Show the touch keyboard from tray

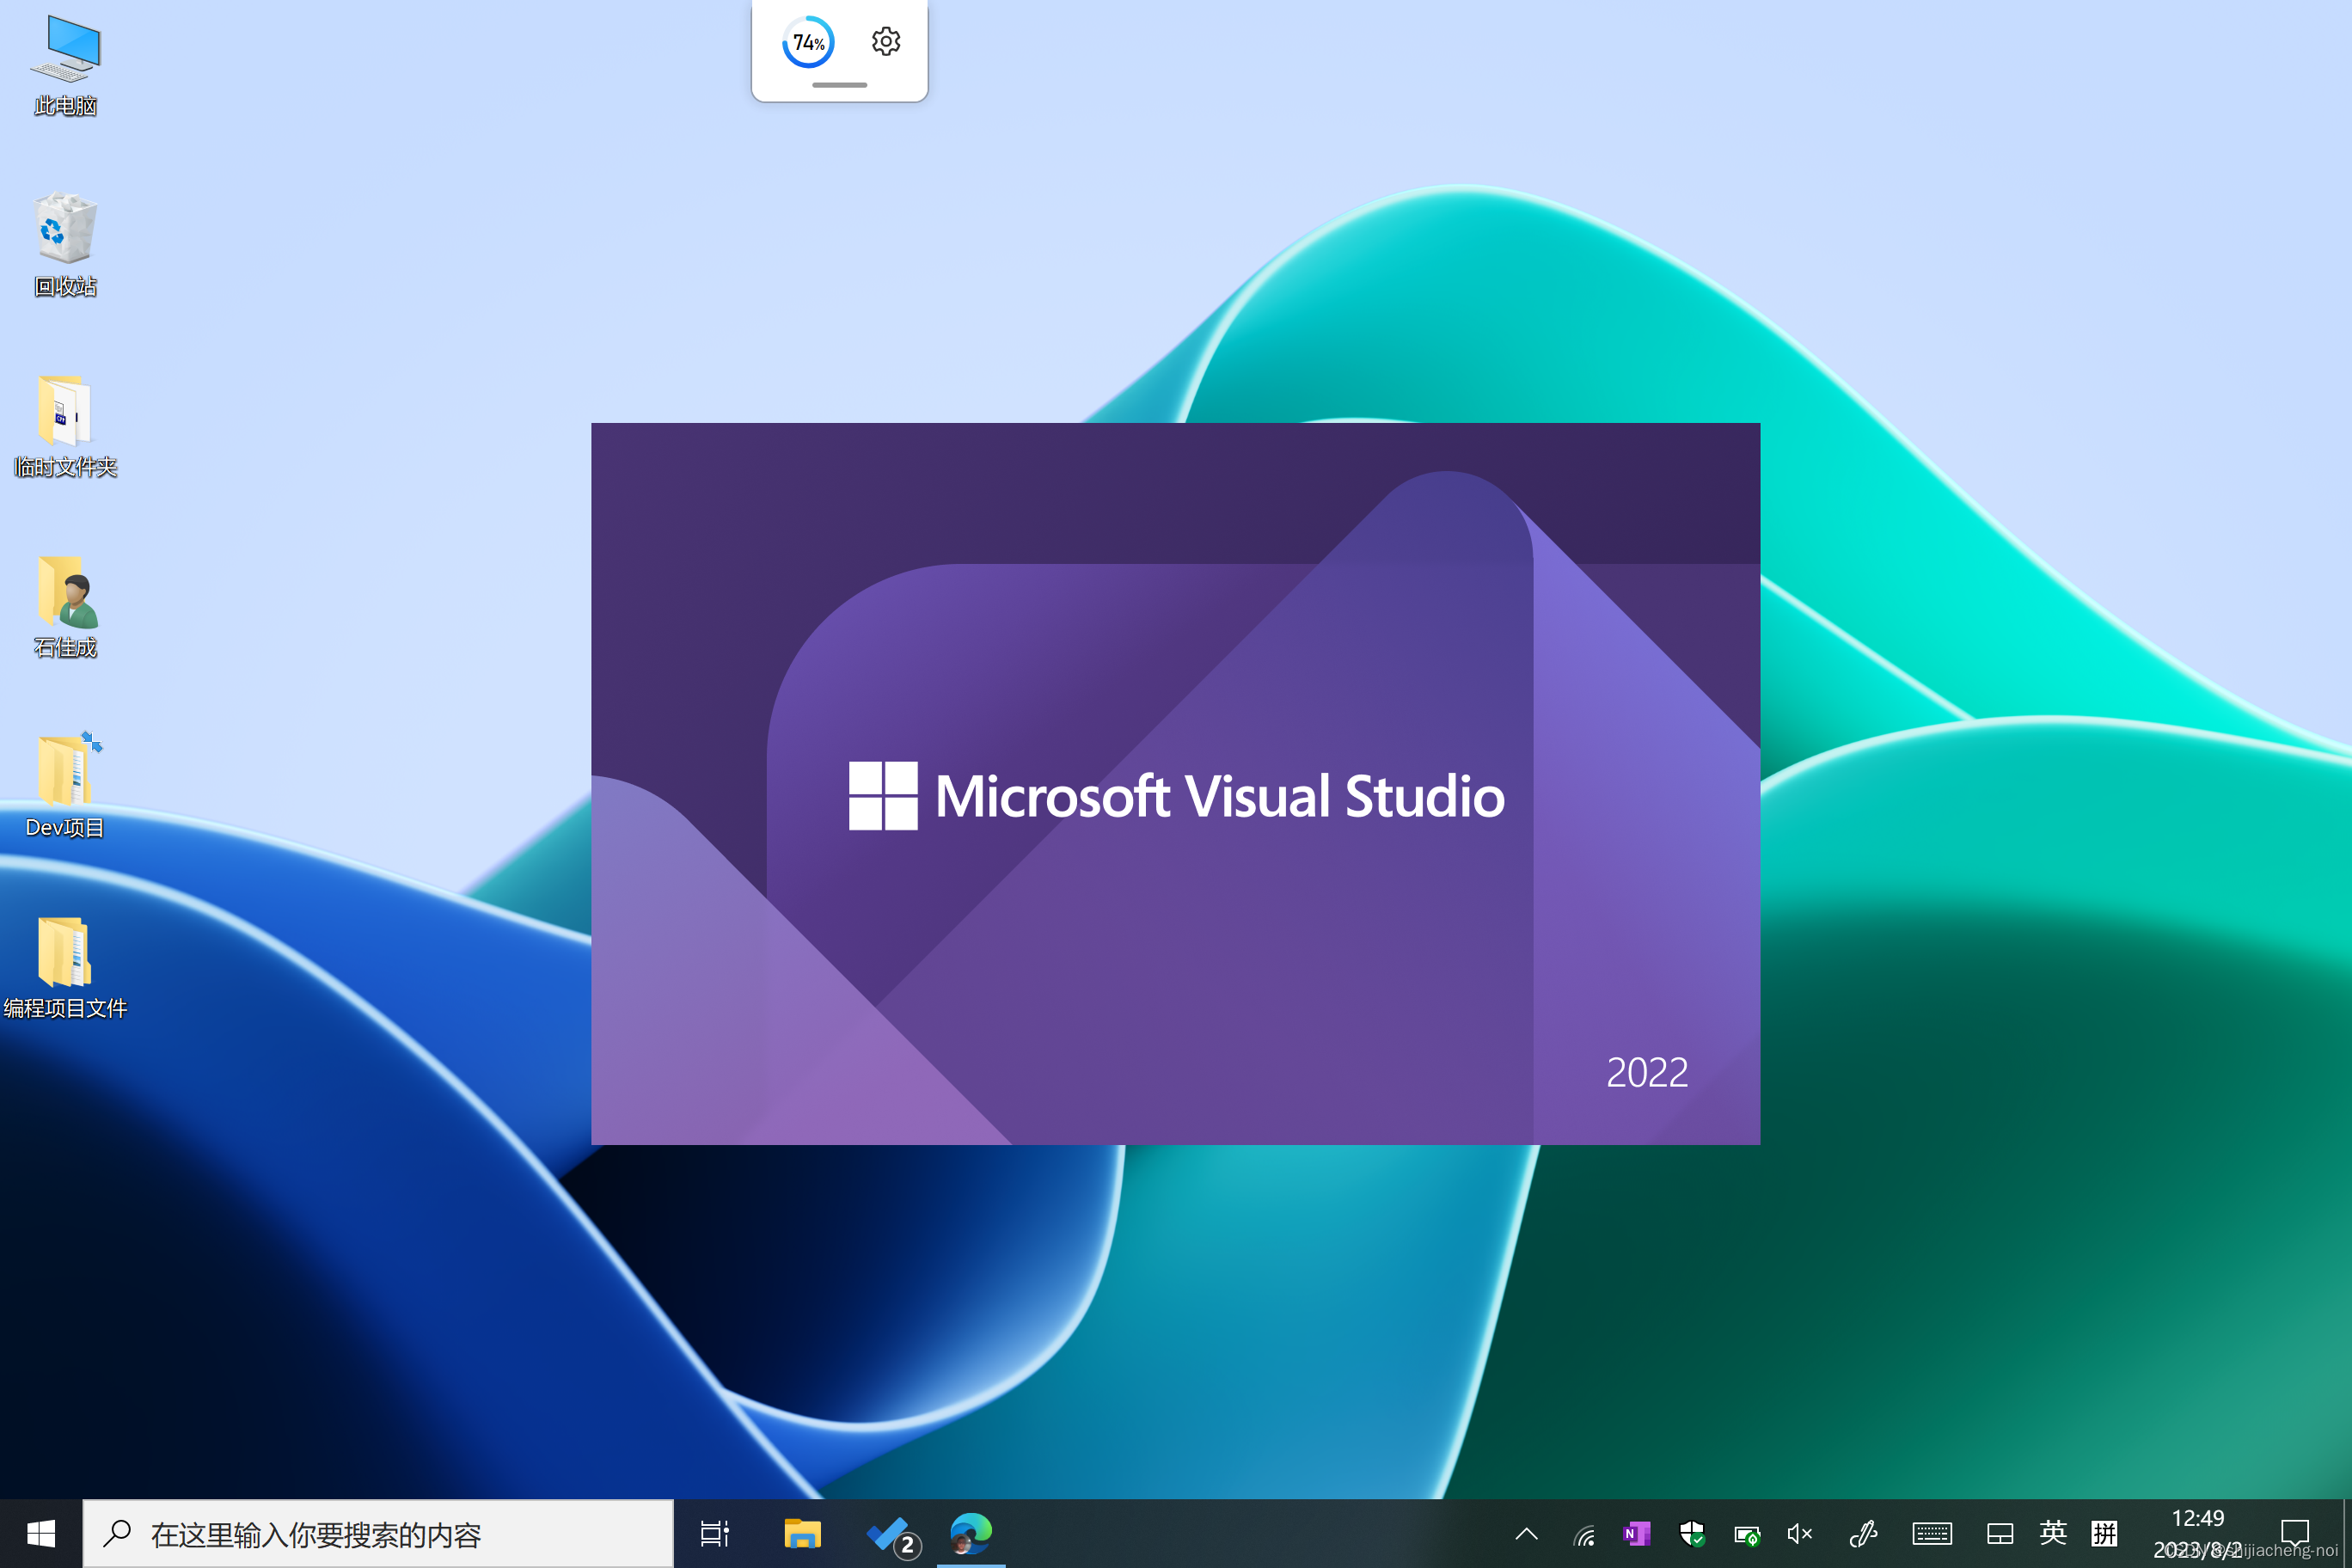click(1932, 1533)
